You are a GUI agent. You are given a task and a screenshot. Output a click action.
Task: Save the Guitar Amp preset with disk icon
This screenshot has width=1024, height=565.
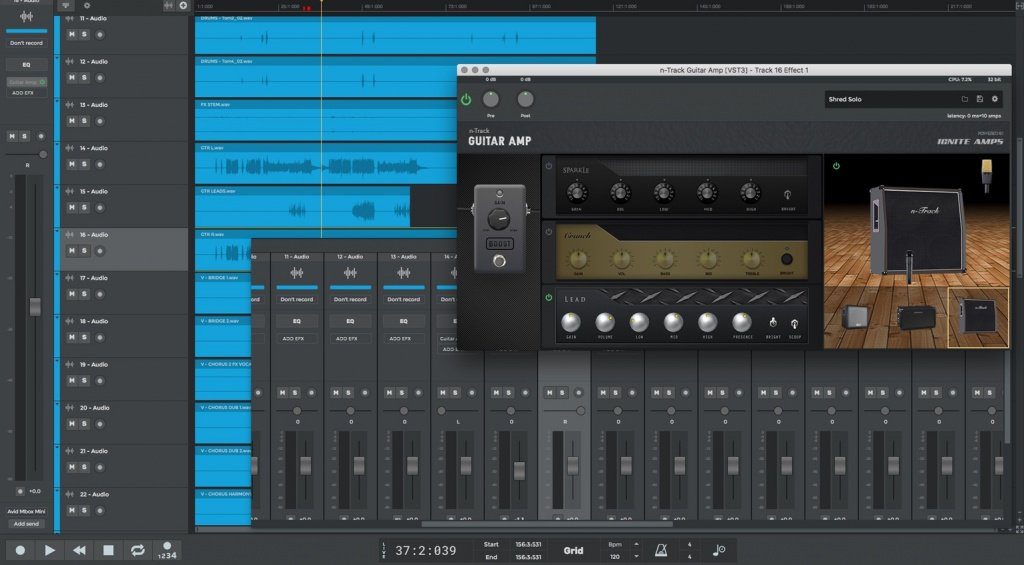[x=980, y=99]
